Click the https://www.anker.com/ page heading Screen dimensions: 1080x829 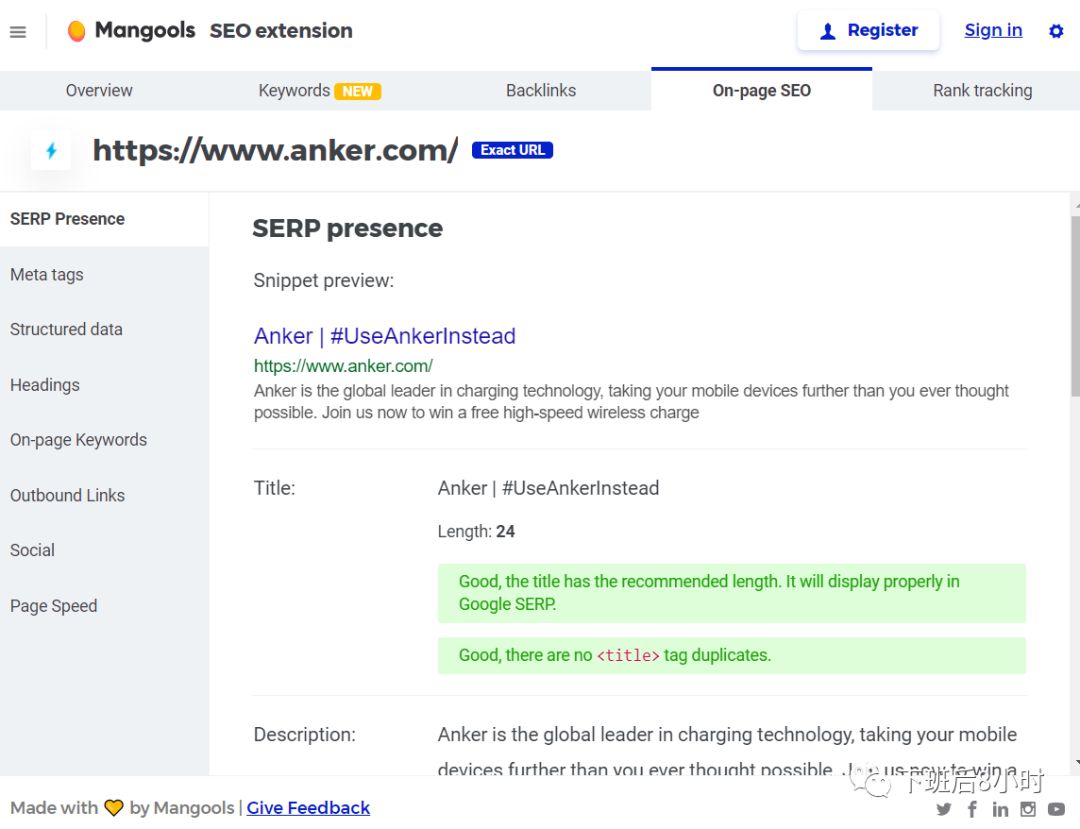point(276,150)
